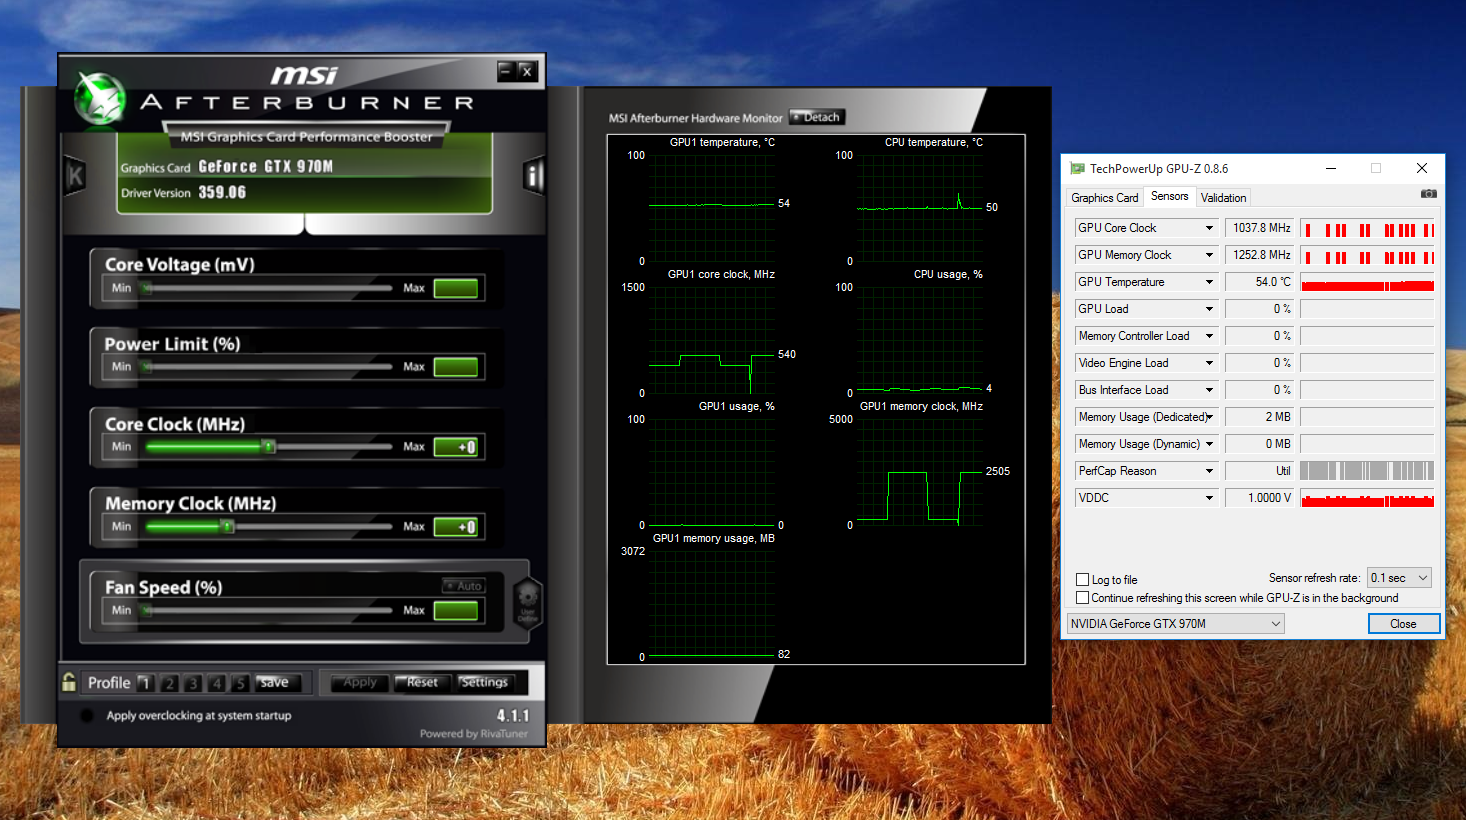Close the MSI Afterburner window

(x=527, y=71)
